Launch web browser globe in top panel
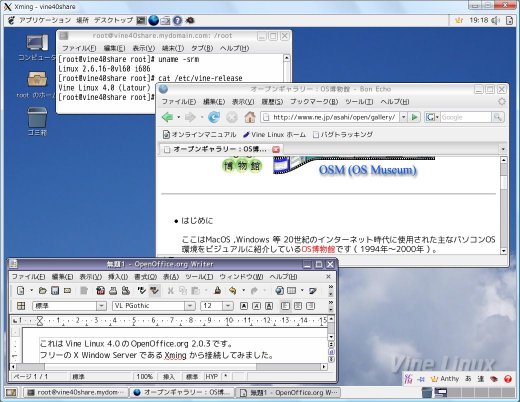 coord(153,21)
